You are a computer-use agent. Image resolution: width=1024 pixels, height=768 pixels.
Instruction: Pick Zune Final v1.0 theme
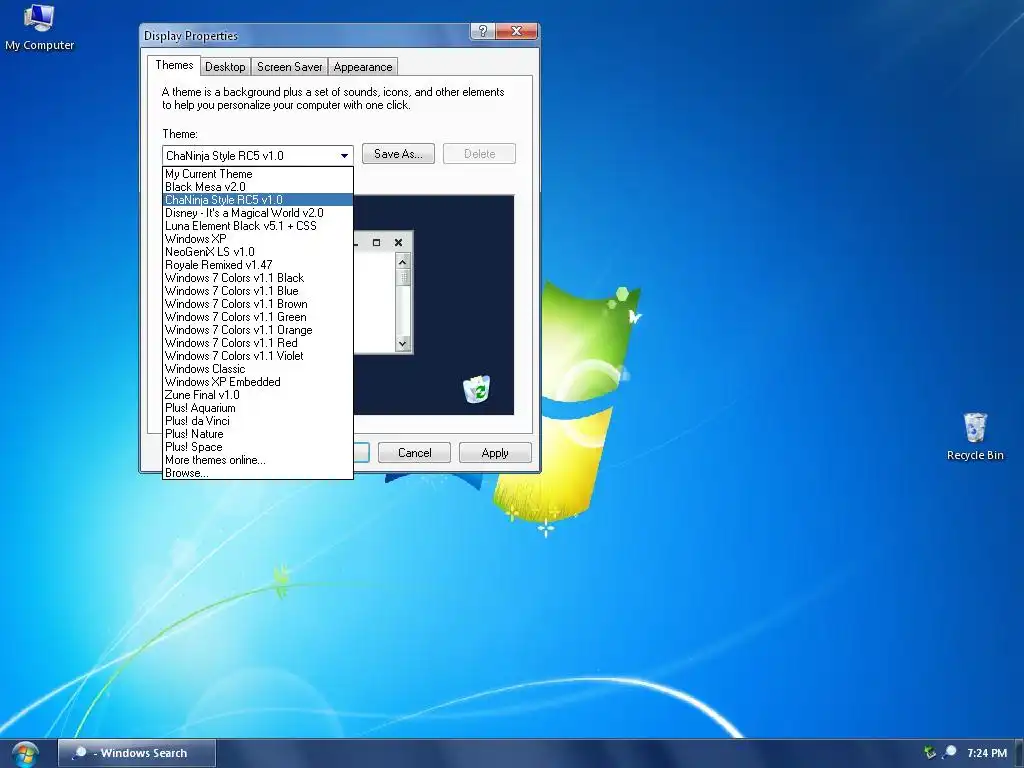tap(257, 396)
